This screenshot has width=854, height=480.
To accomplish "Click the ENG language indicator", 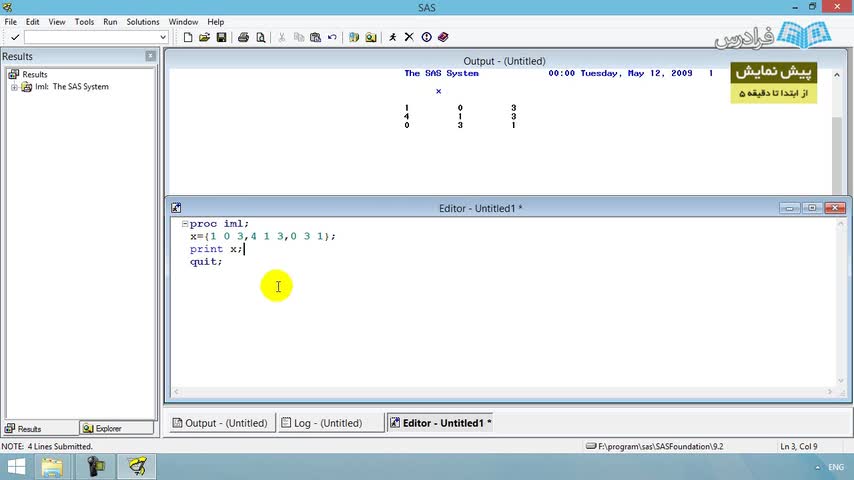I will coord(836,467).
